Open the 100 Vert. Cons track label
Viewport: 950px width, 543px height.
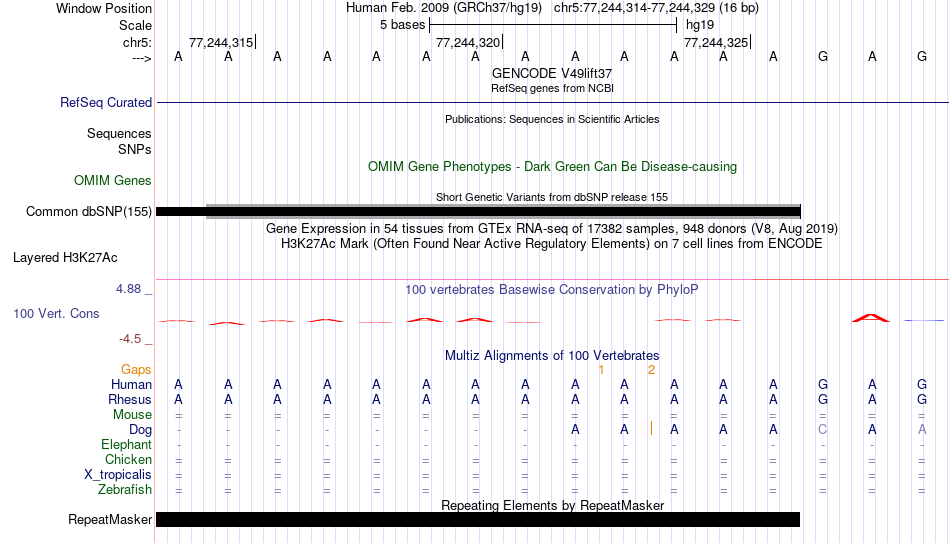coord(56,313)
